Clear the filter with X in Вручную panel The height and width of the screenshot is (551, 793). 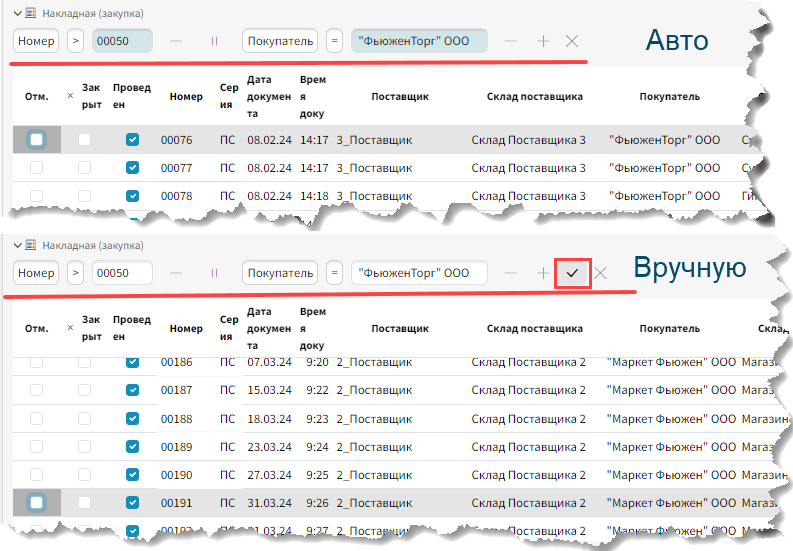601,273
